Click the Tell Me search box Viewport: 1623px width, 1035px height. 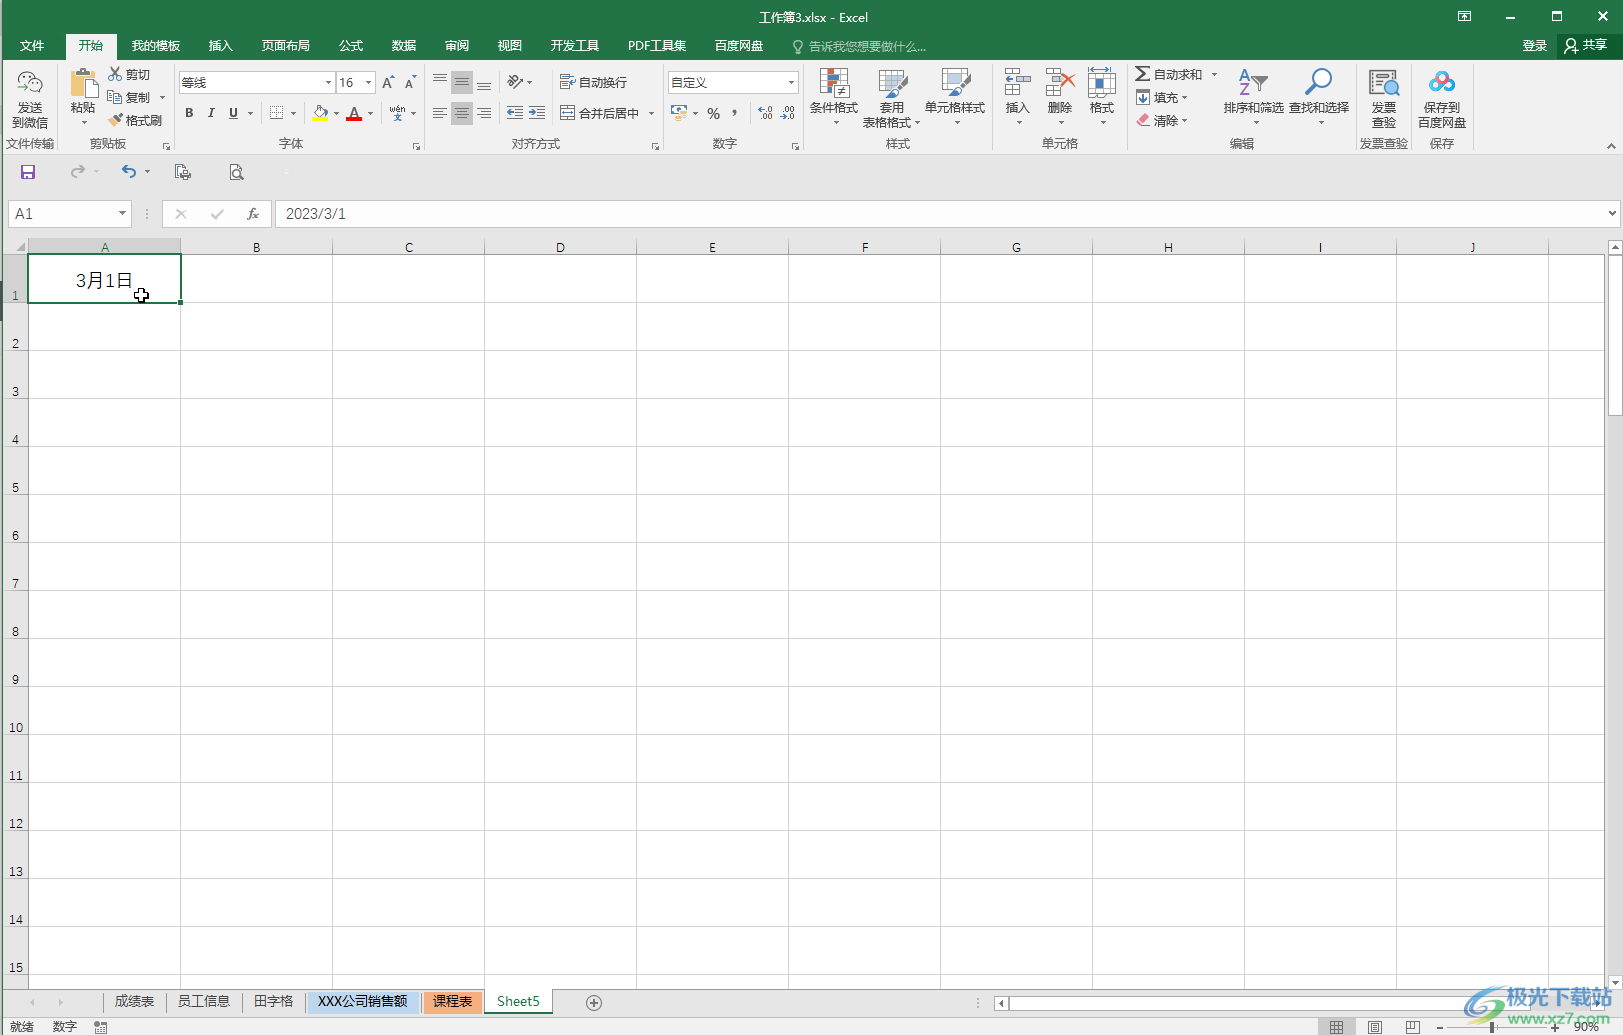pyautogui.click(x=859, y=46)
